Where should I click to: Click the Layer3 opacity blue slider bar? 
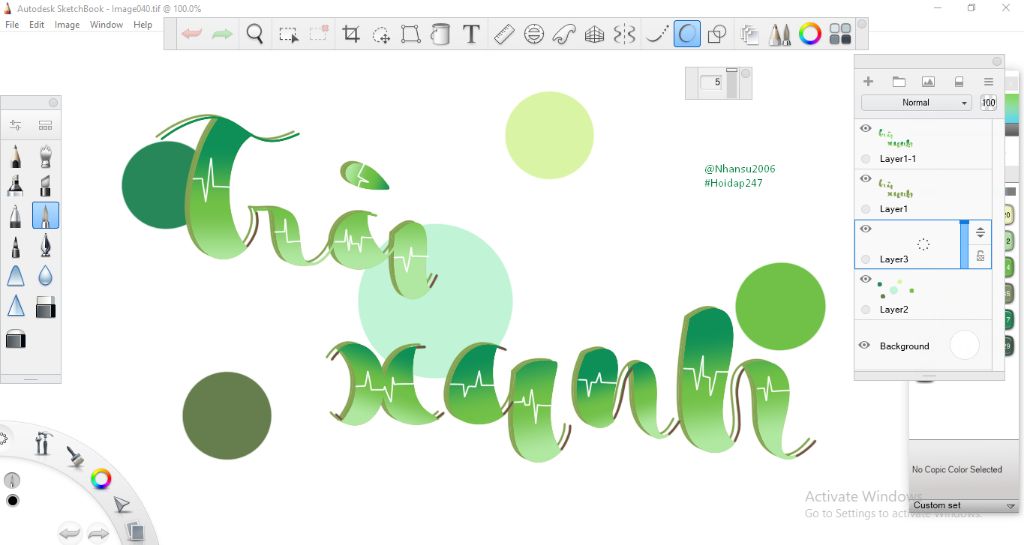click(964, 244)
